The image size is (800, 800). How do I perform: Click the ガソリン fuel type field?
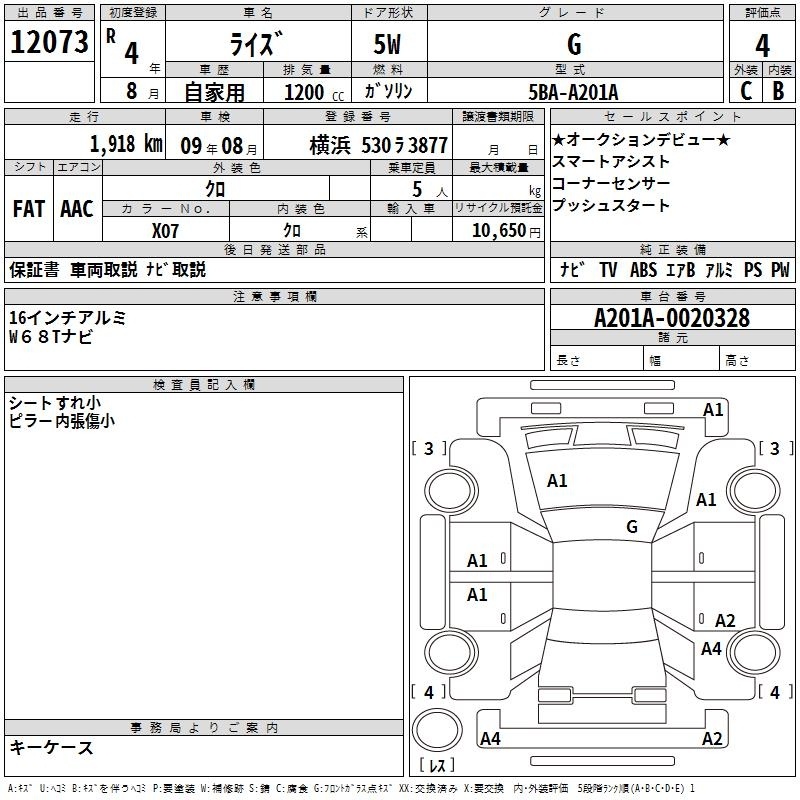pos(389,91)
